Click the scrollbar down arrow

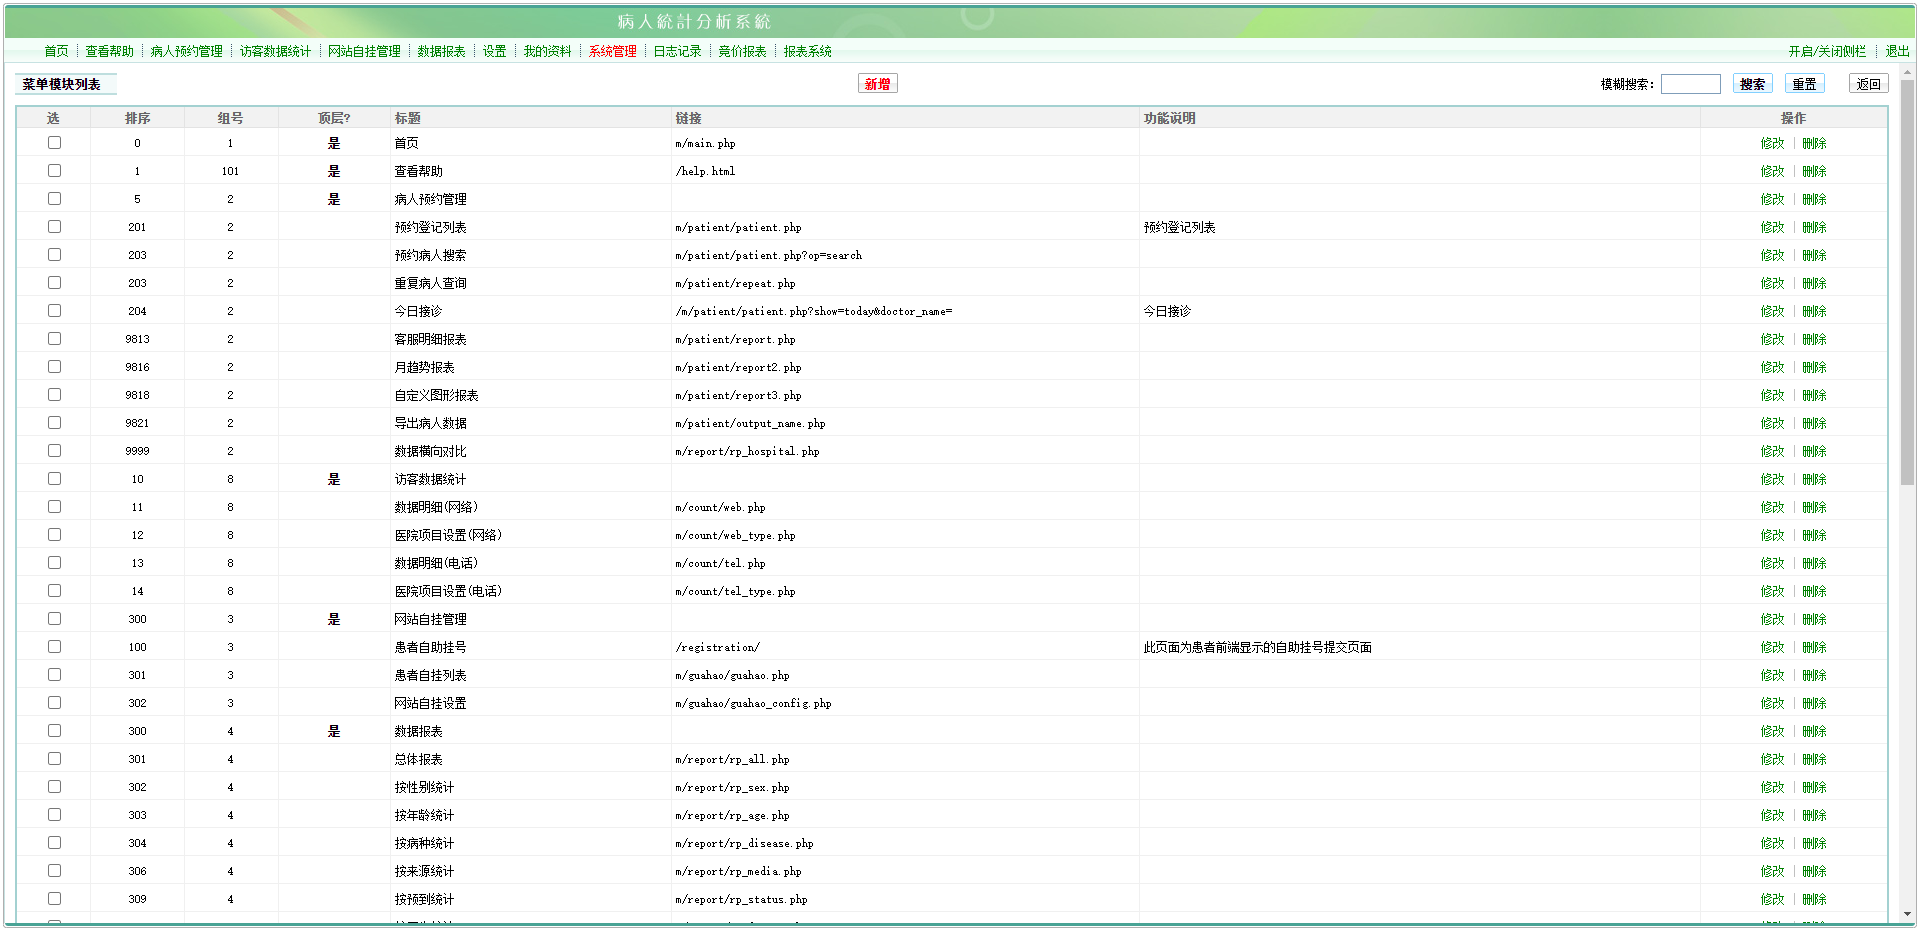(x=1907, y=914)
